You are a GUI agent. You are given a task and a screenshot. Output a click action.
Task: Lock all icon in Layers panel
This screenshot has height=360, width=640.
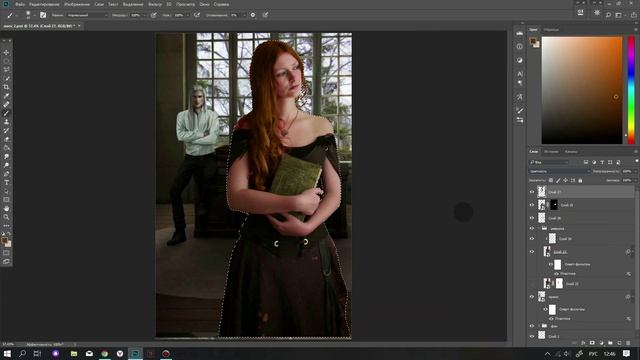click(580, 180)
